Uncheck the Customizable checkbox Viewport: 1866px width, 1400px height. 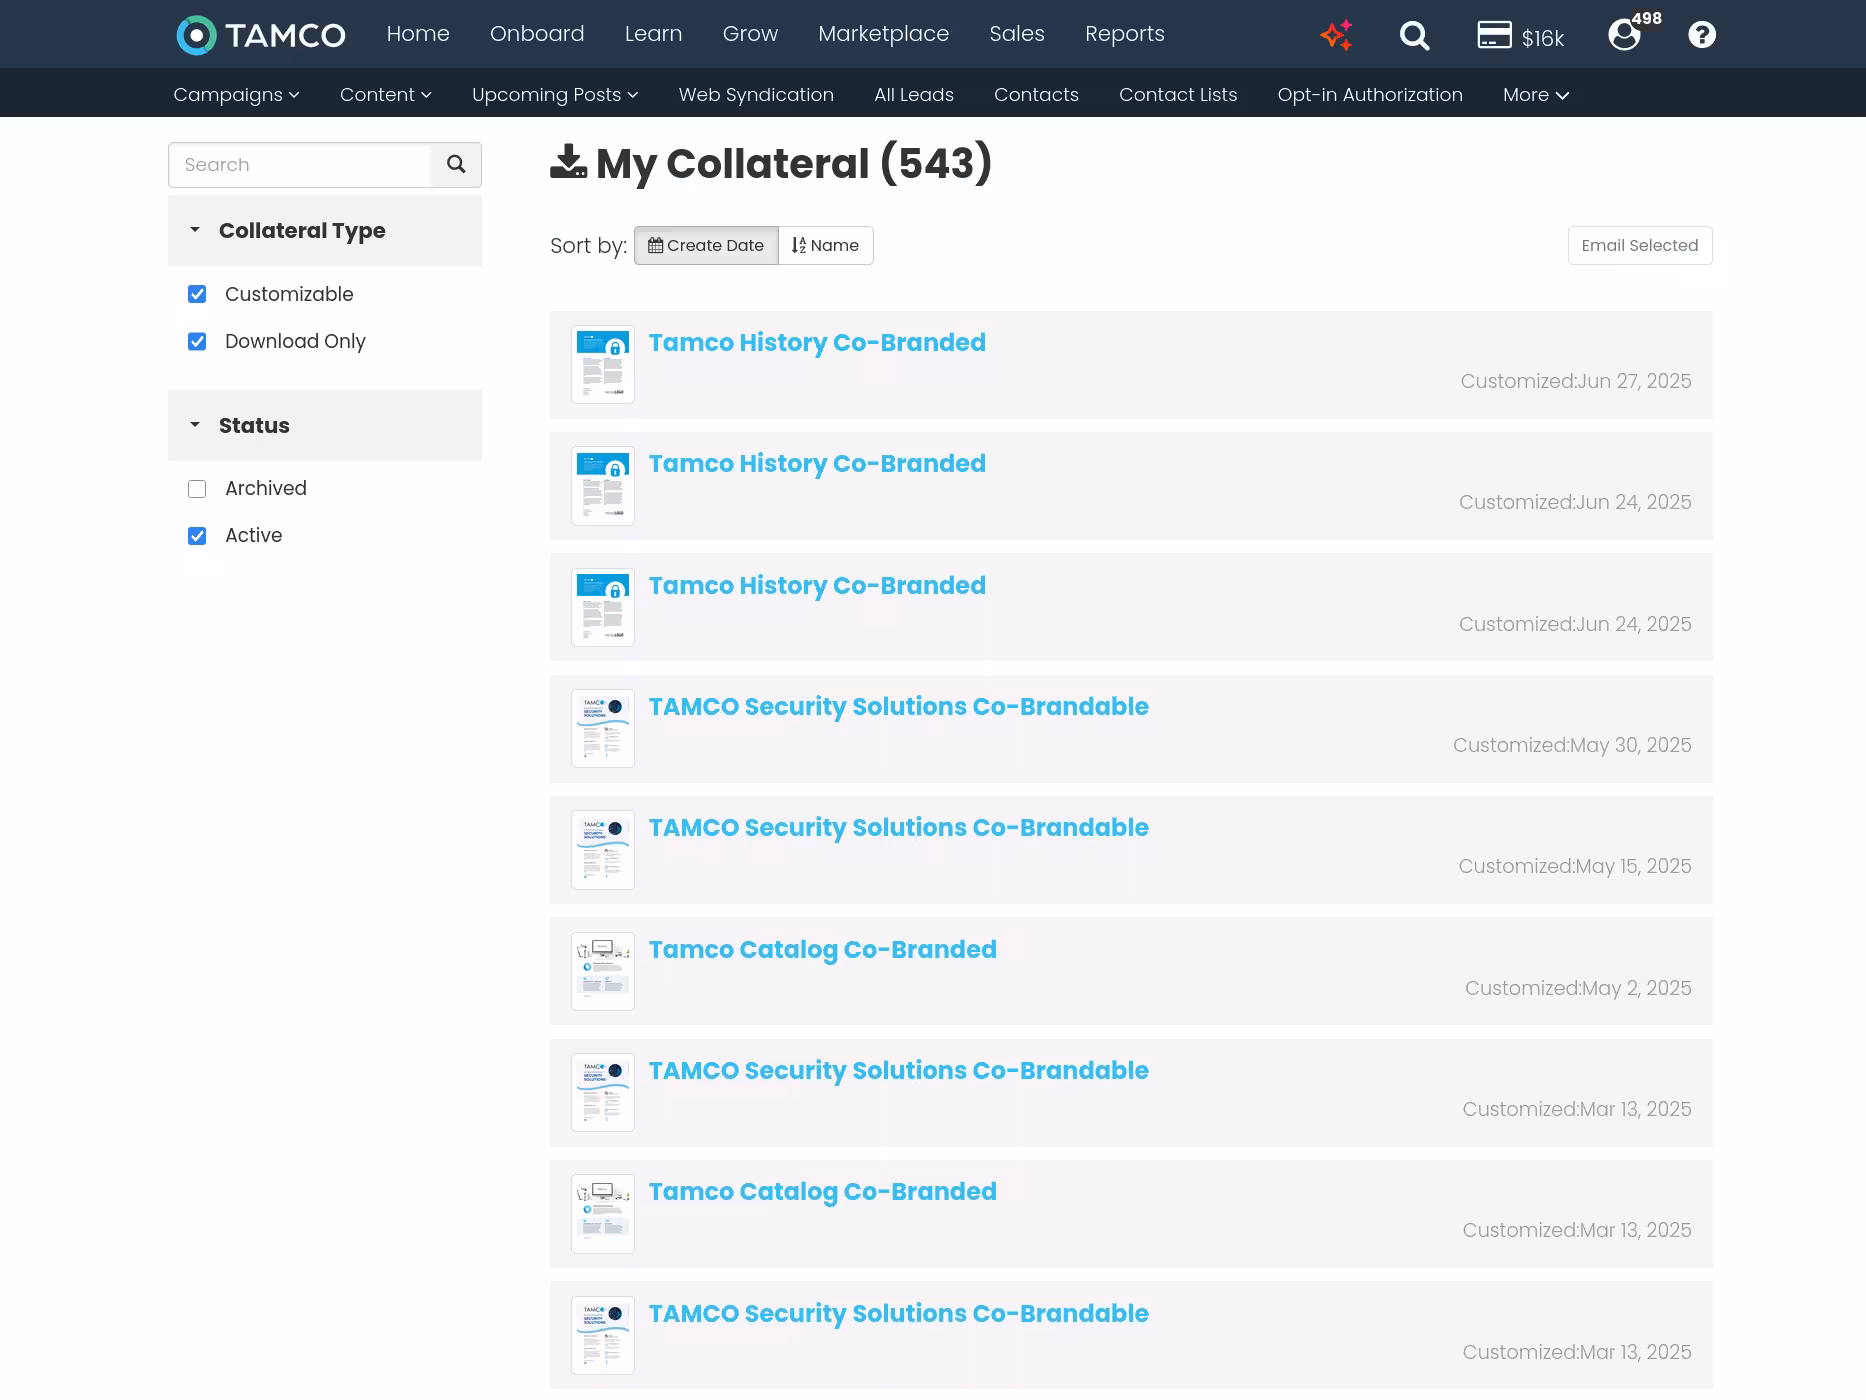(197, 294)
